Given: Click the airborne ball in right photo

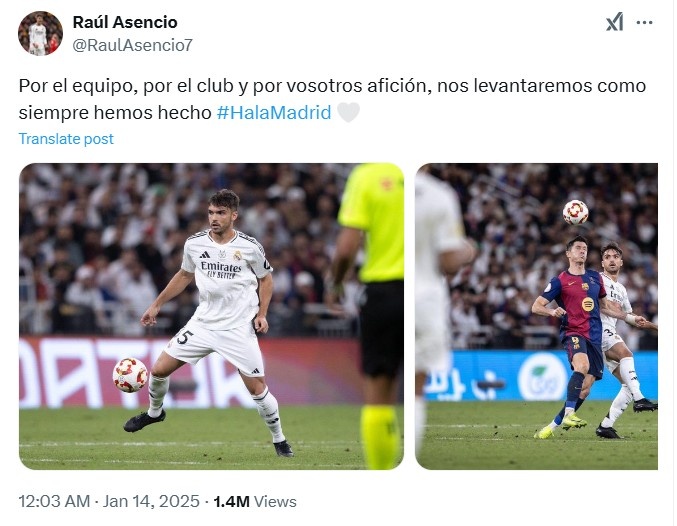Looking at the screenshot, I should (x=575, y=212).
